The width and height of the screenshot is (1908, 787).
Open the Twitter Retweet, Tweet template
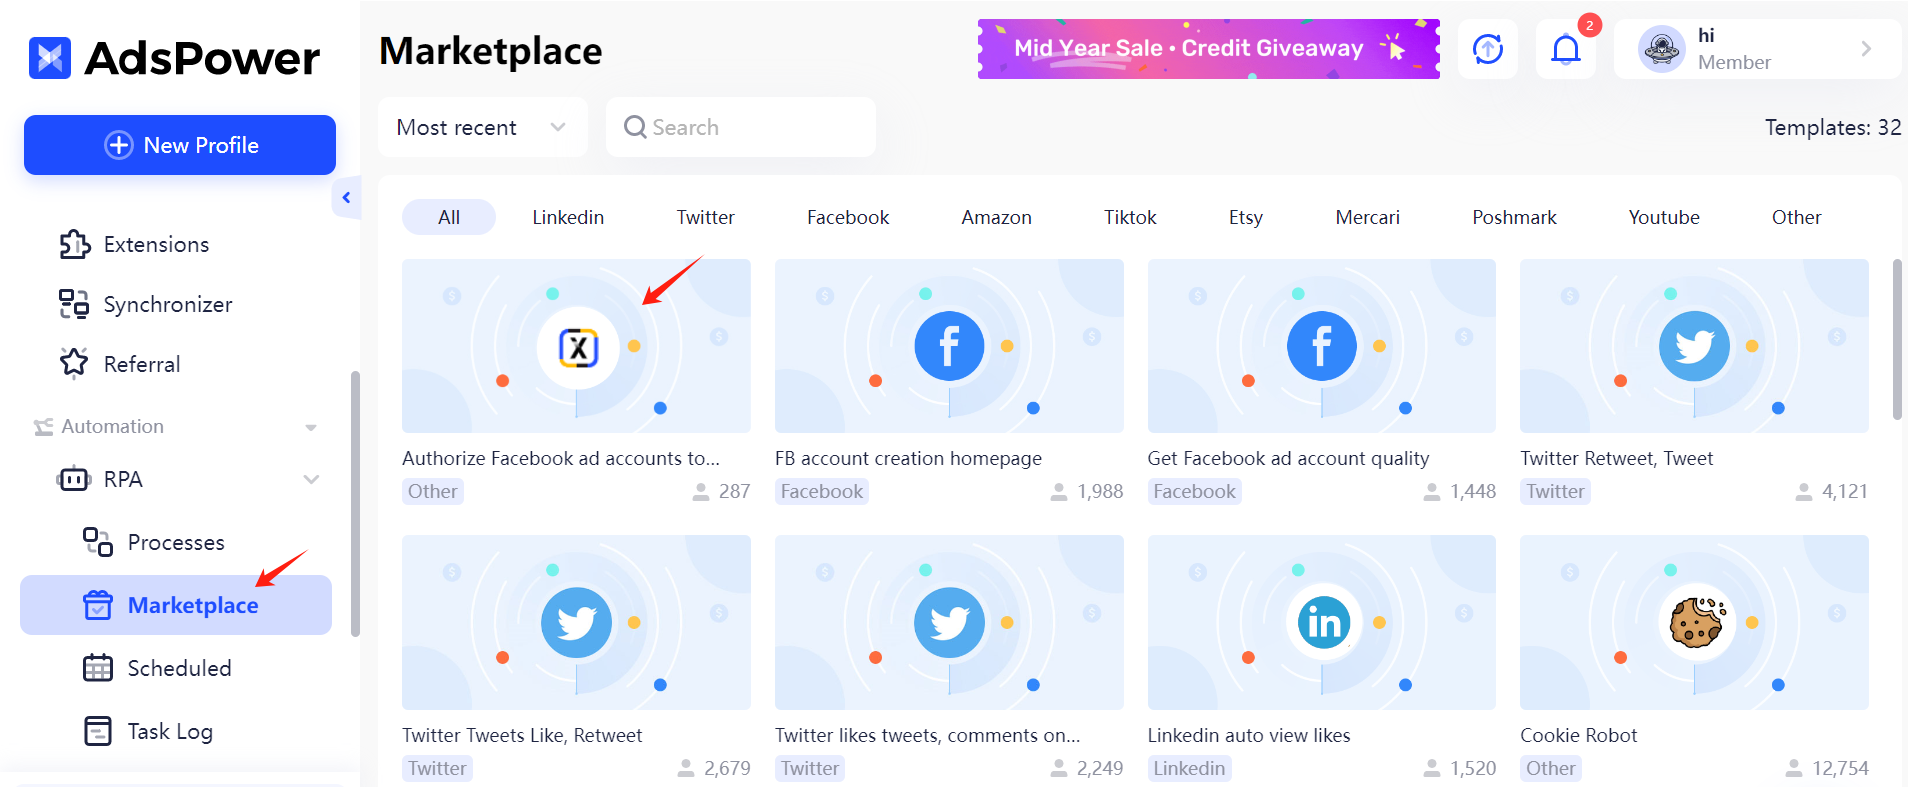tap(1693, 346)
